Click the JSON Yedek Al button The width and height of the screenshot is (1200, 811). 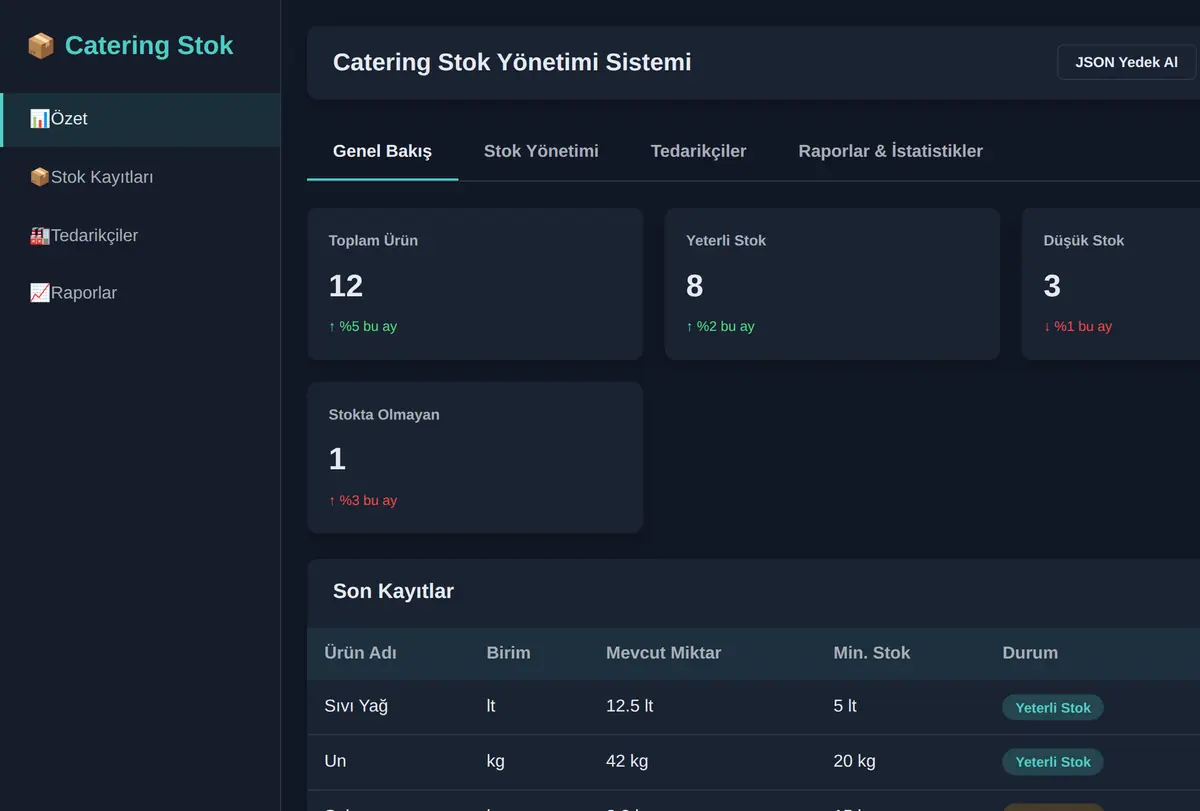(x=1126, y=62)
